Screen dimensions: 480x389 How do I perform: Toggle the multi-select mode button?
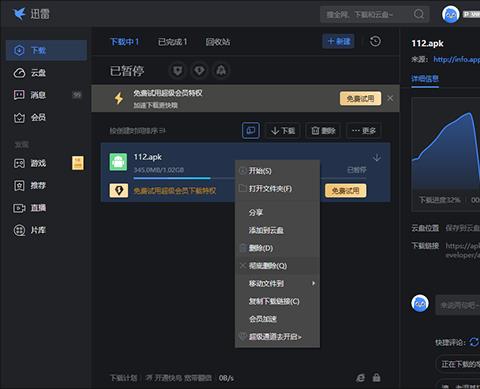[x=251, y=130]
